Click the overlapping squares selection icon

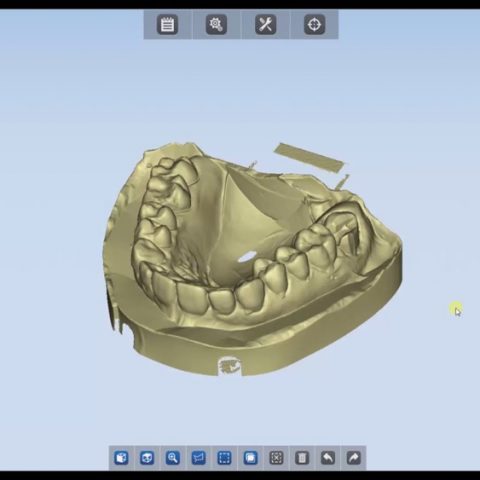point(250,458)
